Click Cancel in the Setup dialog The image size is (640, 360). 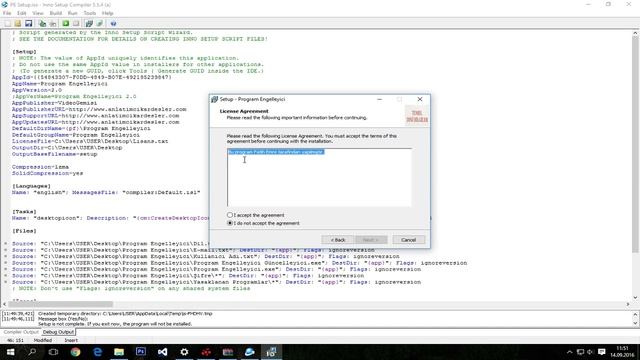pyautogui.click(x=409, y=240)
